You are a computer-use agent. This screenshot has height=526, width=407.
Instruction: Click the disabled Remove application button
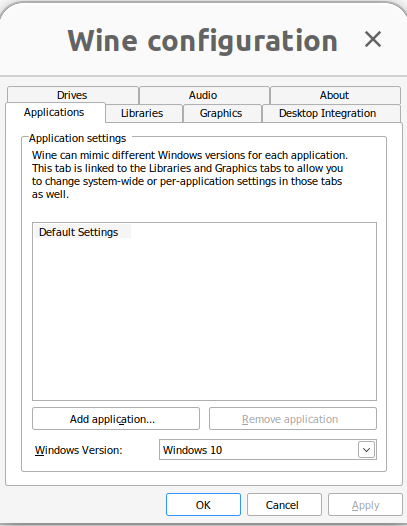293,419
